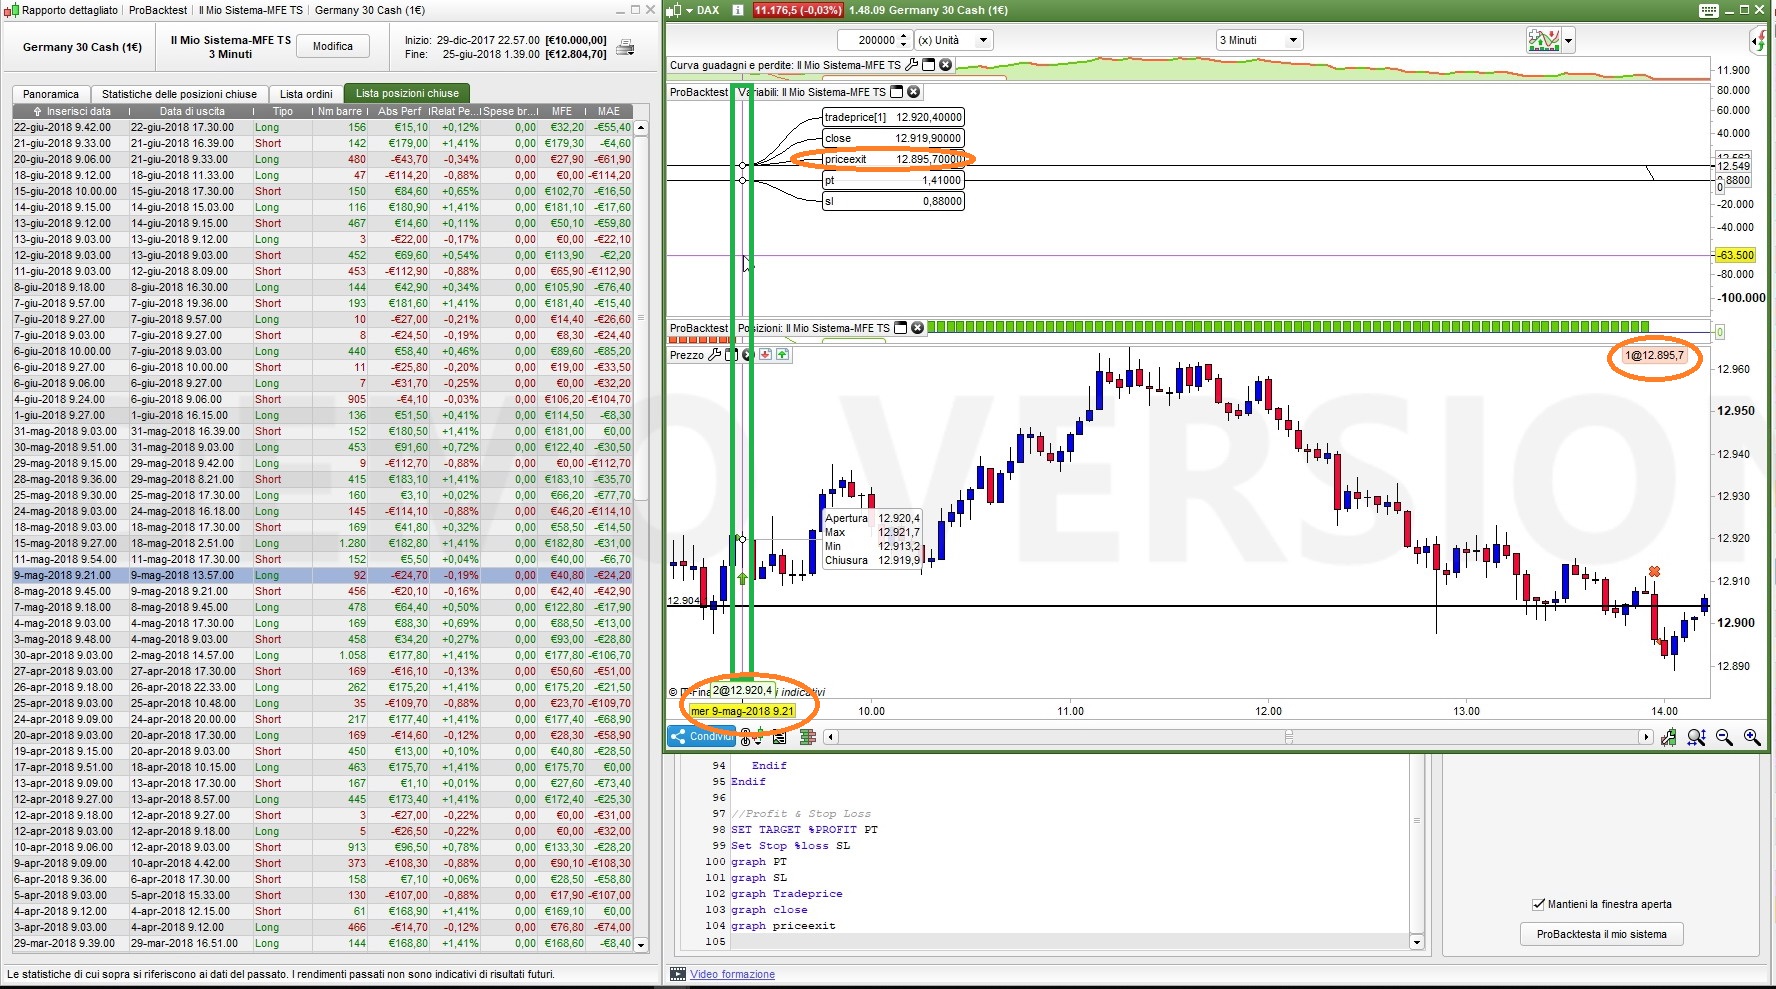
Task: Switch to the Panoramica tab
Action: pos(51,94)
